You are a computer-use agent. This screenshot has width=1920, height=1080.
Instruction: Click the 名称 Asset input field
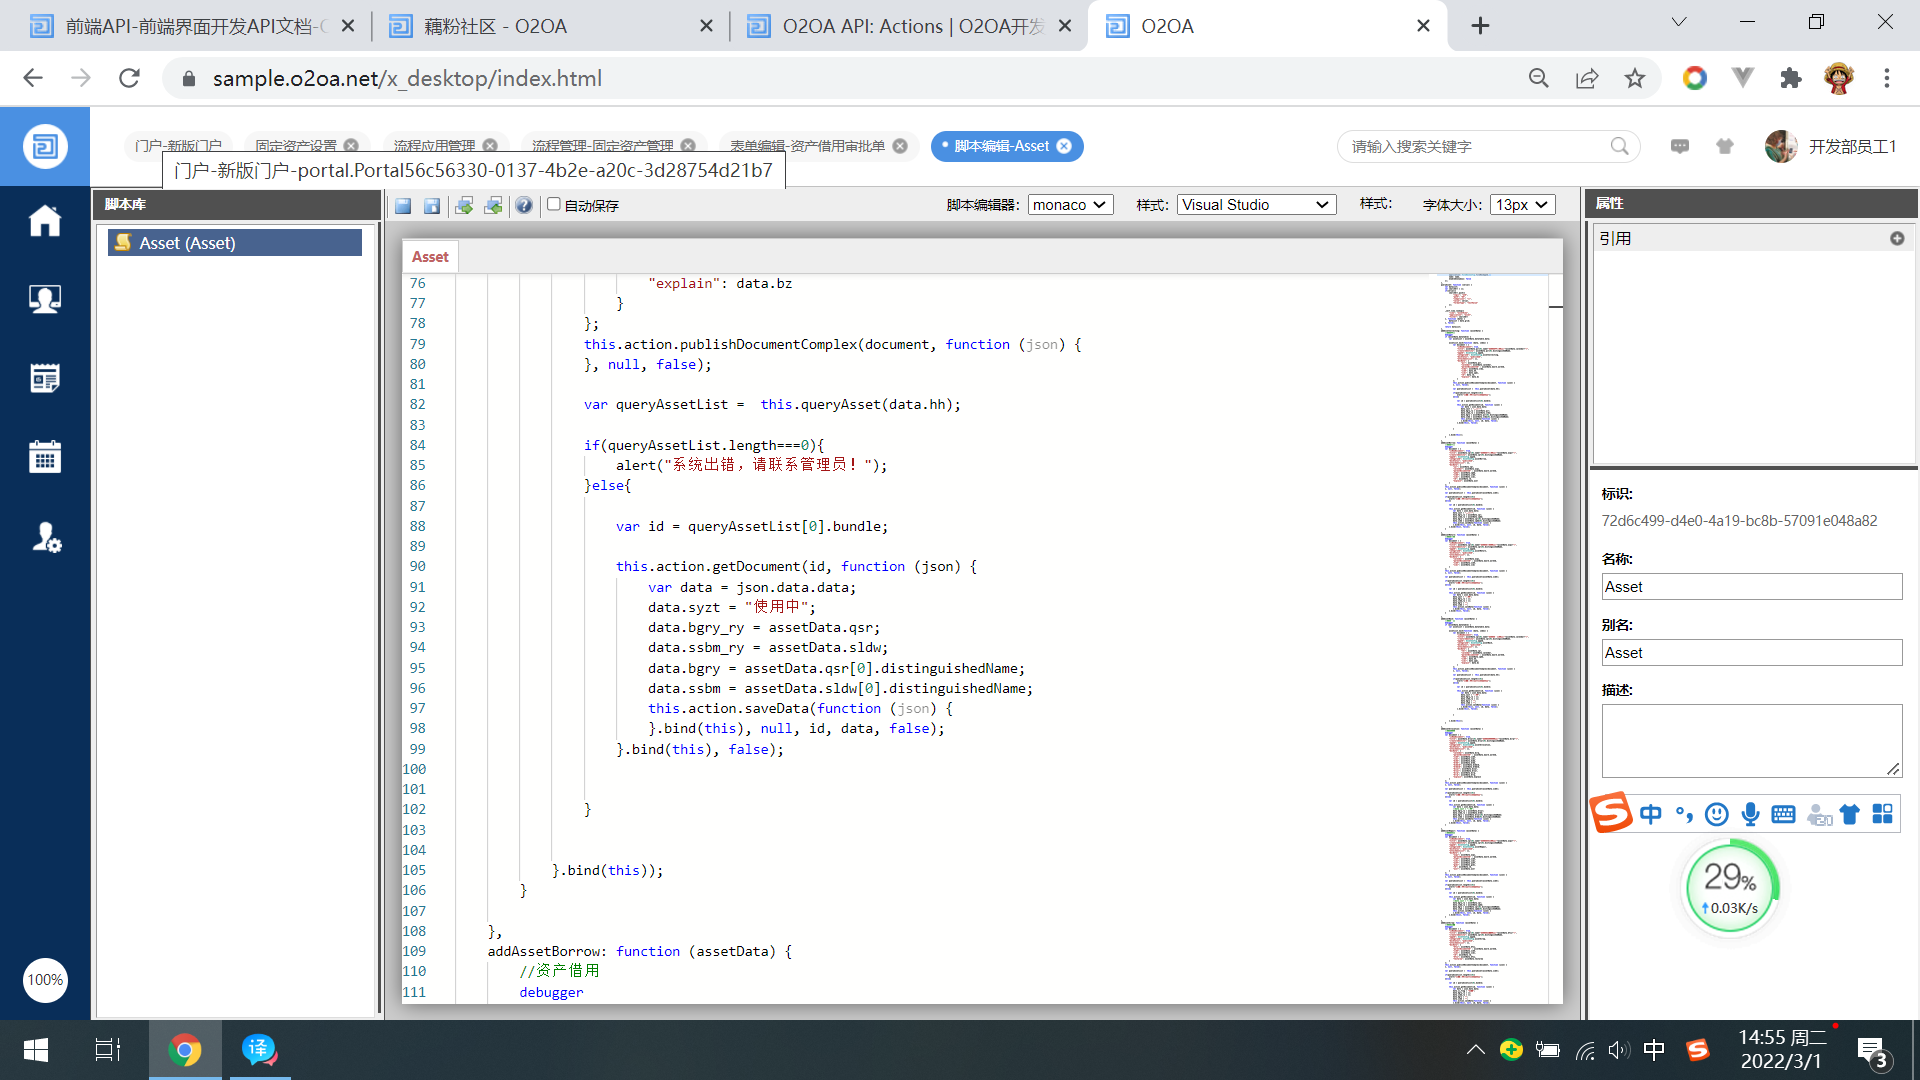pos(1751,587)
